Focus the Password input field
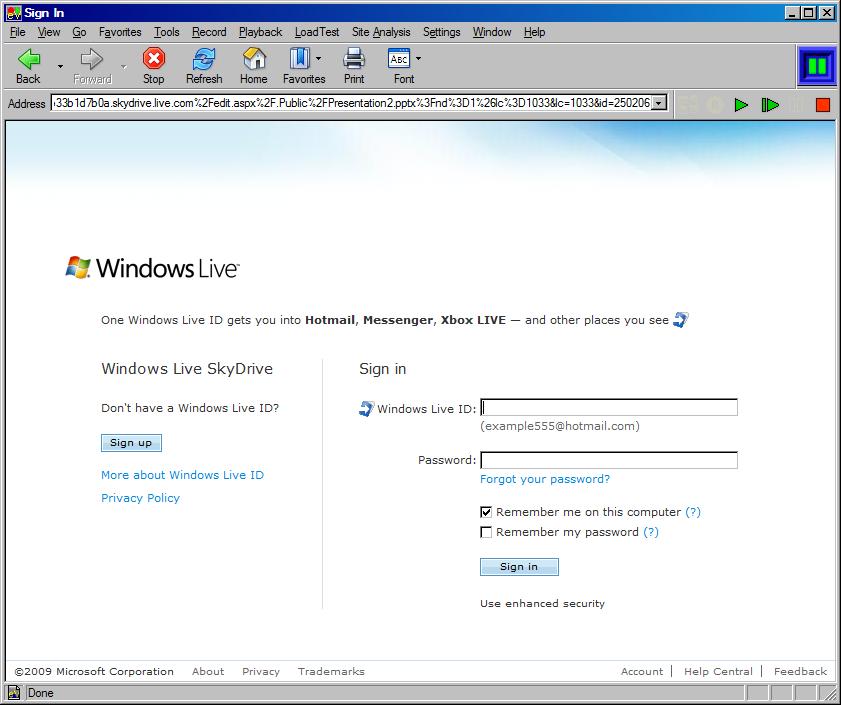The height and width of the screenshot is (705, 841). [x=609, y=460]
